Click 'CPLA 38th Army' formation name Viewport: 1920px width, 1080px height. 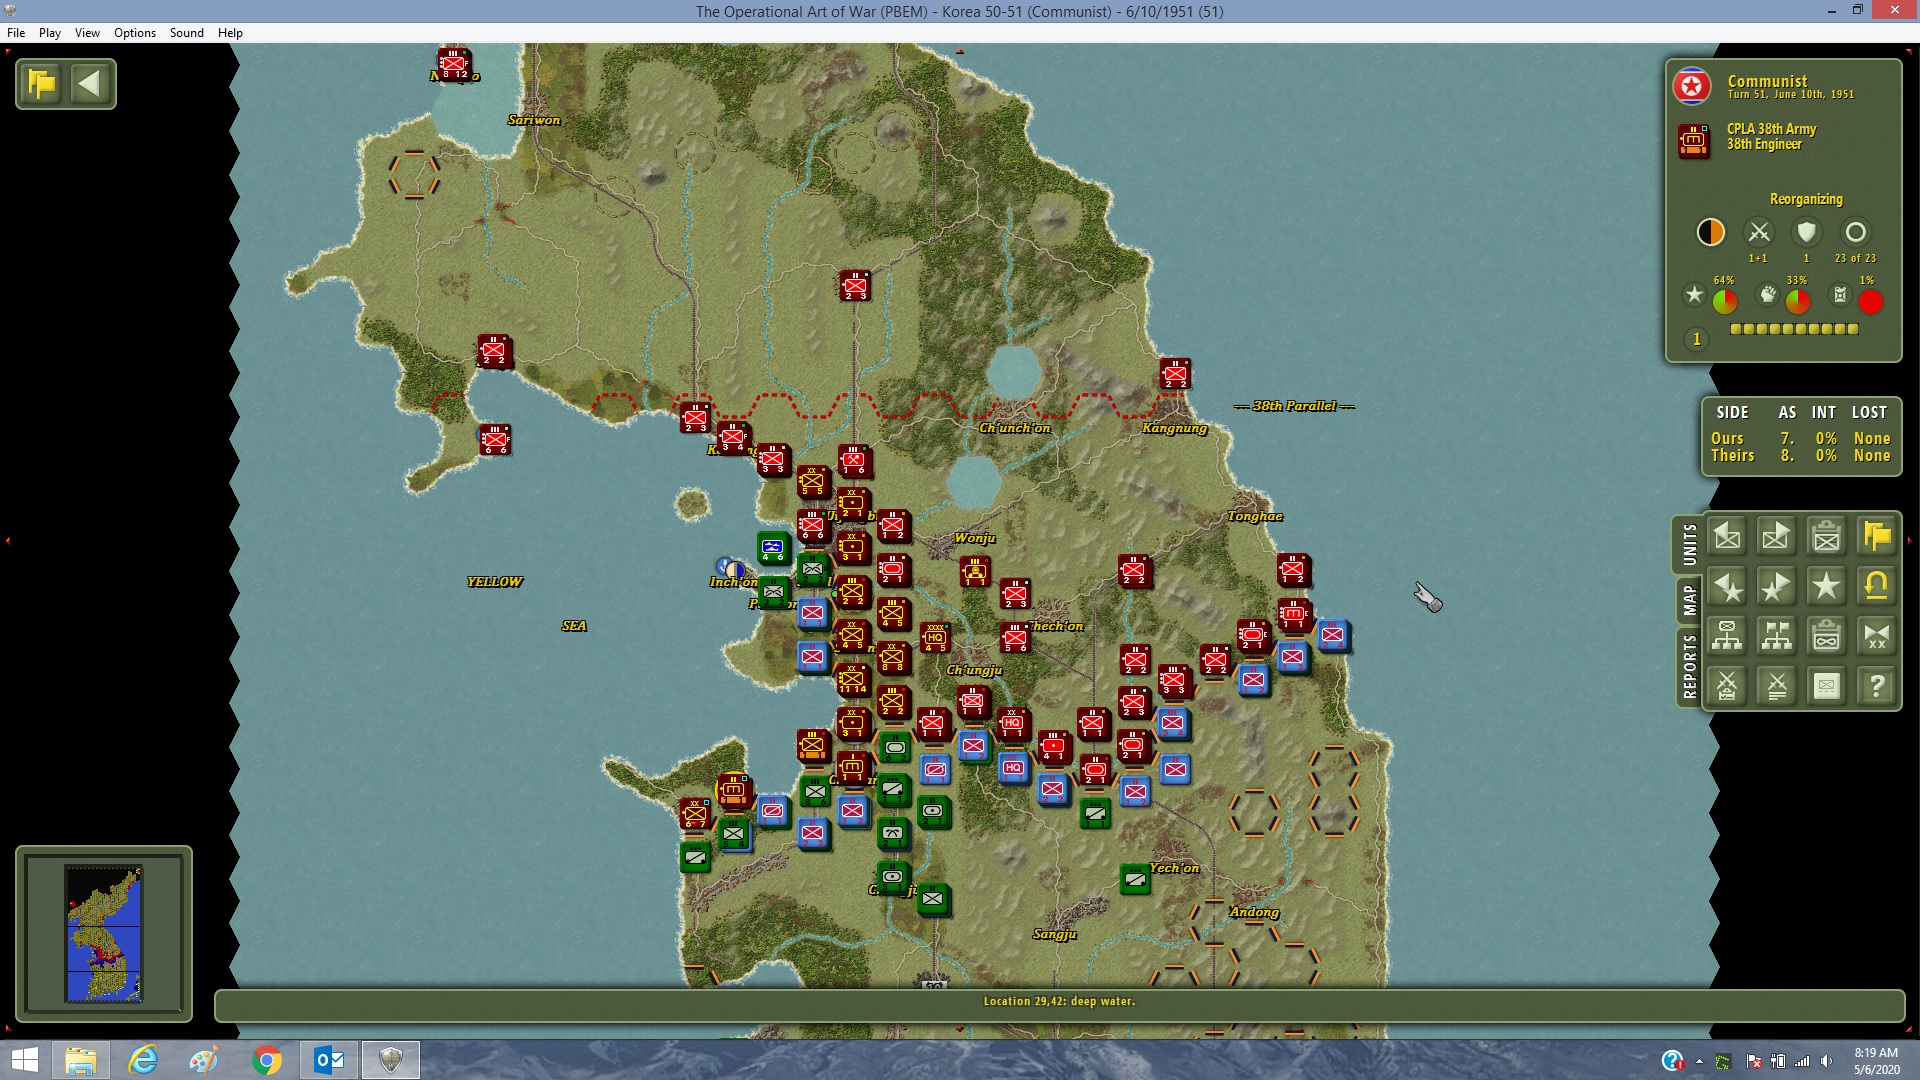[1771, 129]
